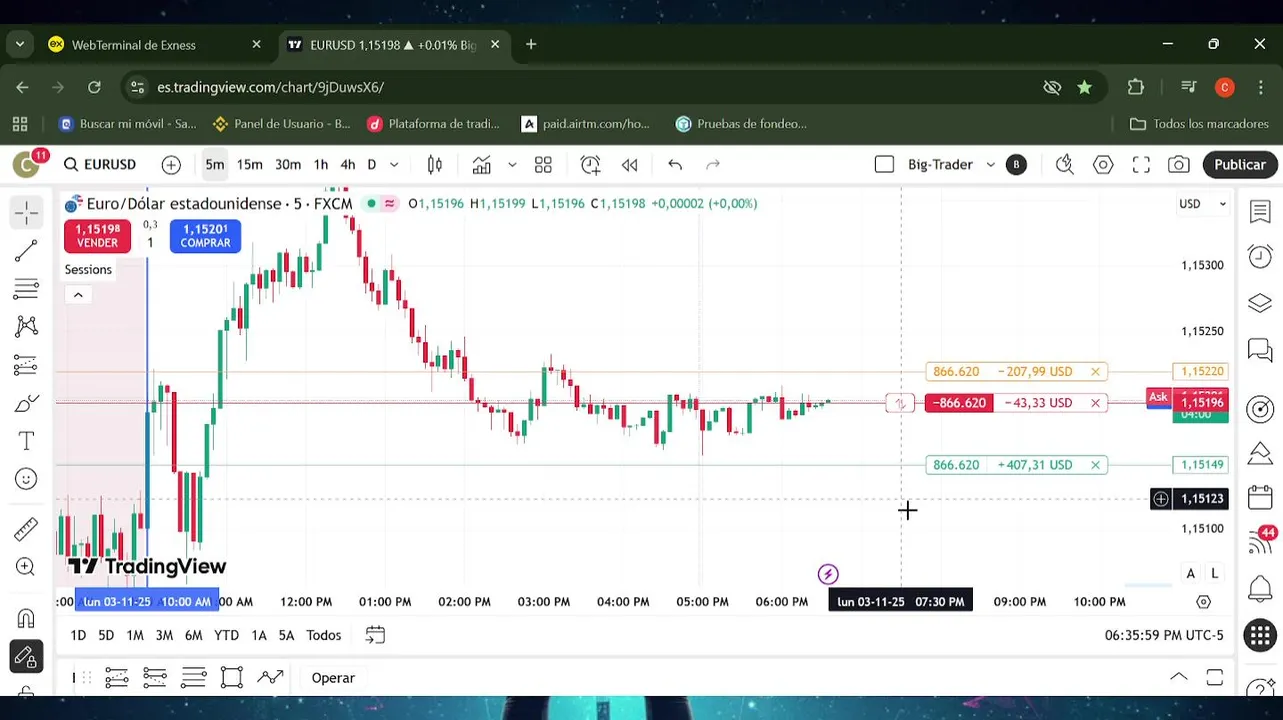
Task: Select the 5m timeframe
Action: (214, 164)
